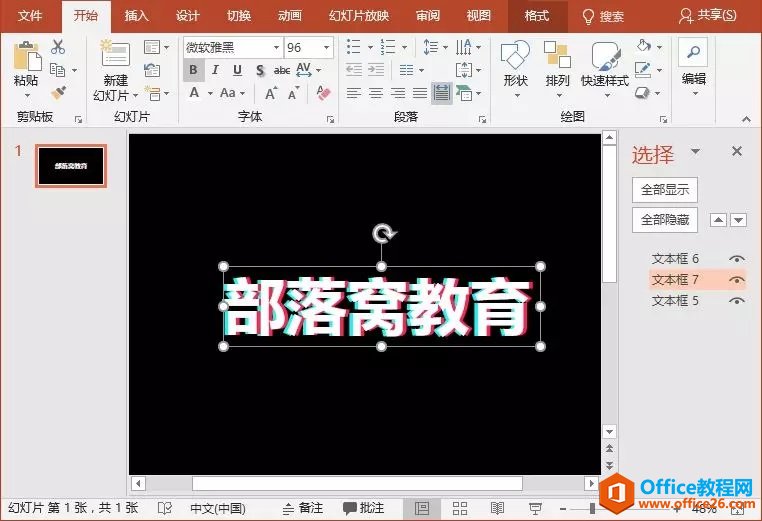Image resolution: width=762 pixels, height=521 pixels.
Task: Apply Italic formatting
Action: [x=215, y=70]
